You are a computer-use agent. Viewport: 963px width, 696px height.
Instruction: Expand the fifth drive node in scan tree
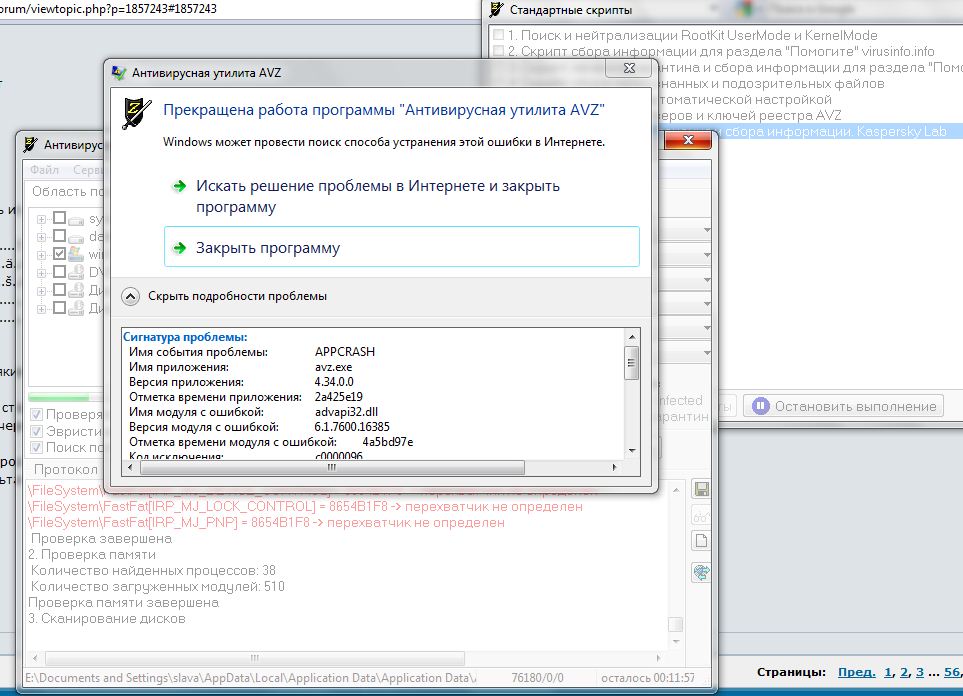coord(41,291)
